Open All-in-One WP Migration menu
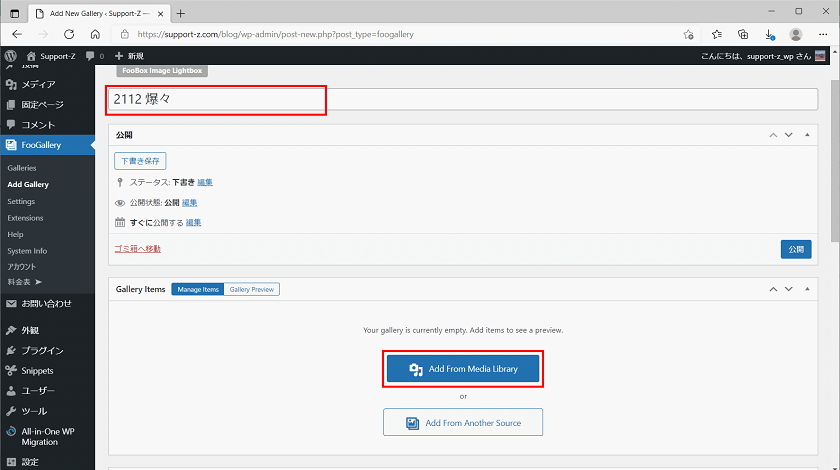The height and width of the screenshot is (470, 840). [x=46, y=436]
